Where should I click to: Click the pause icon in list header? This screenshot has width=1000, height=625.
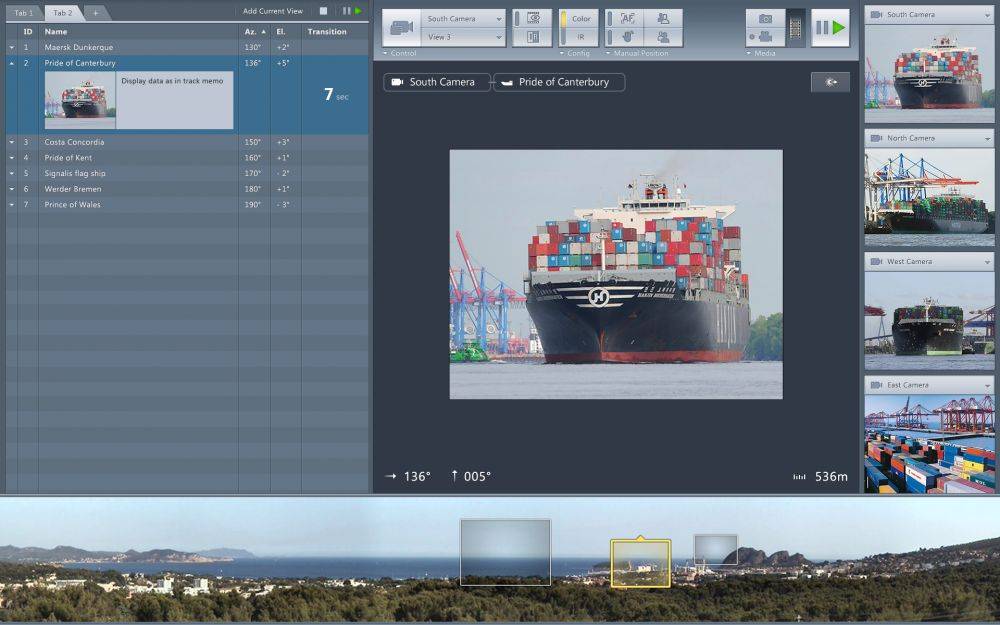point(346,11)
